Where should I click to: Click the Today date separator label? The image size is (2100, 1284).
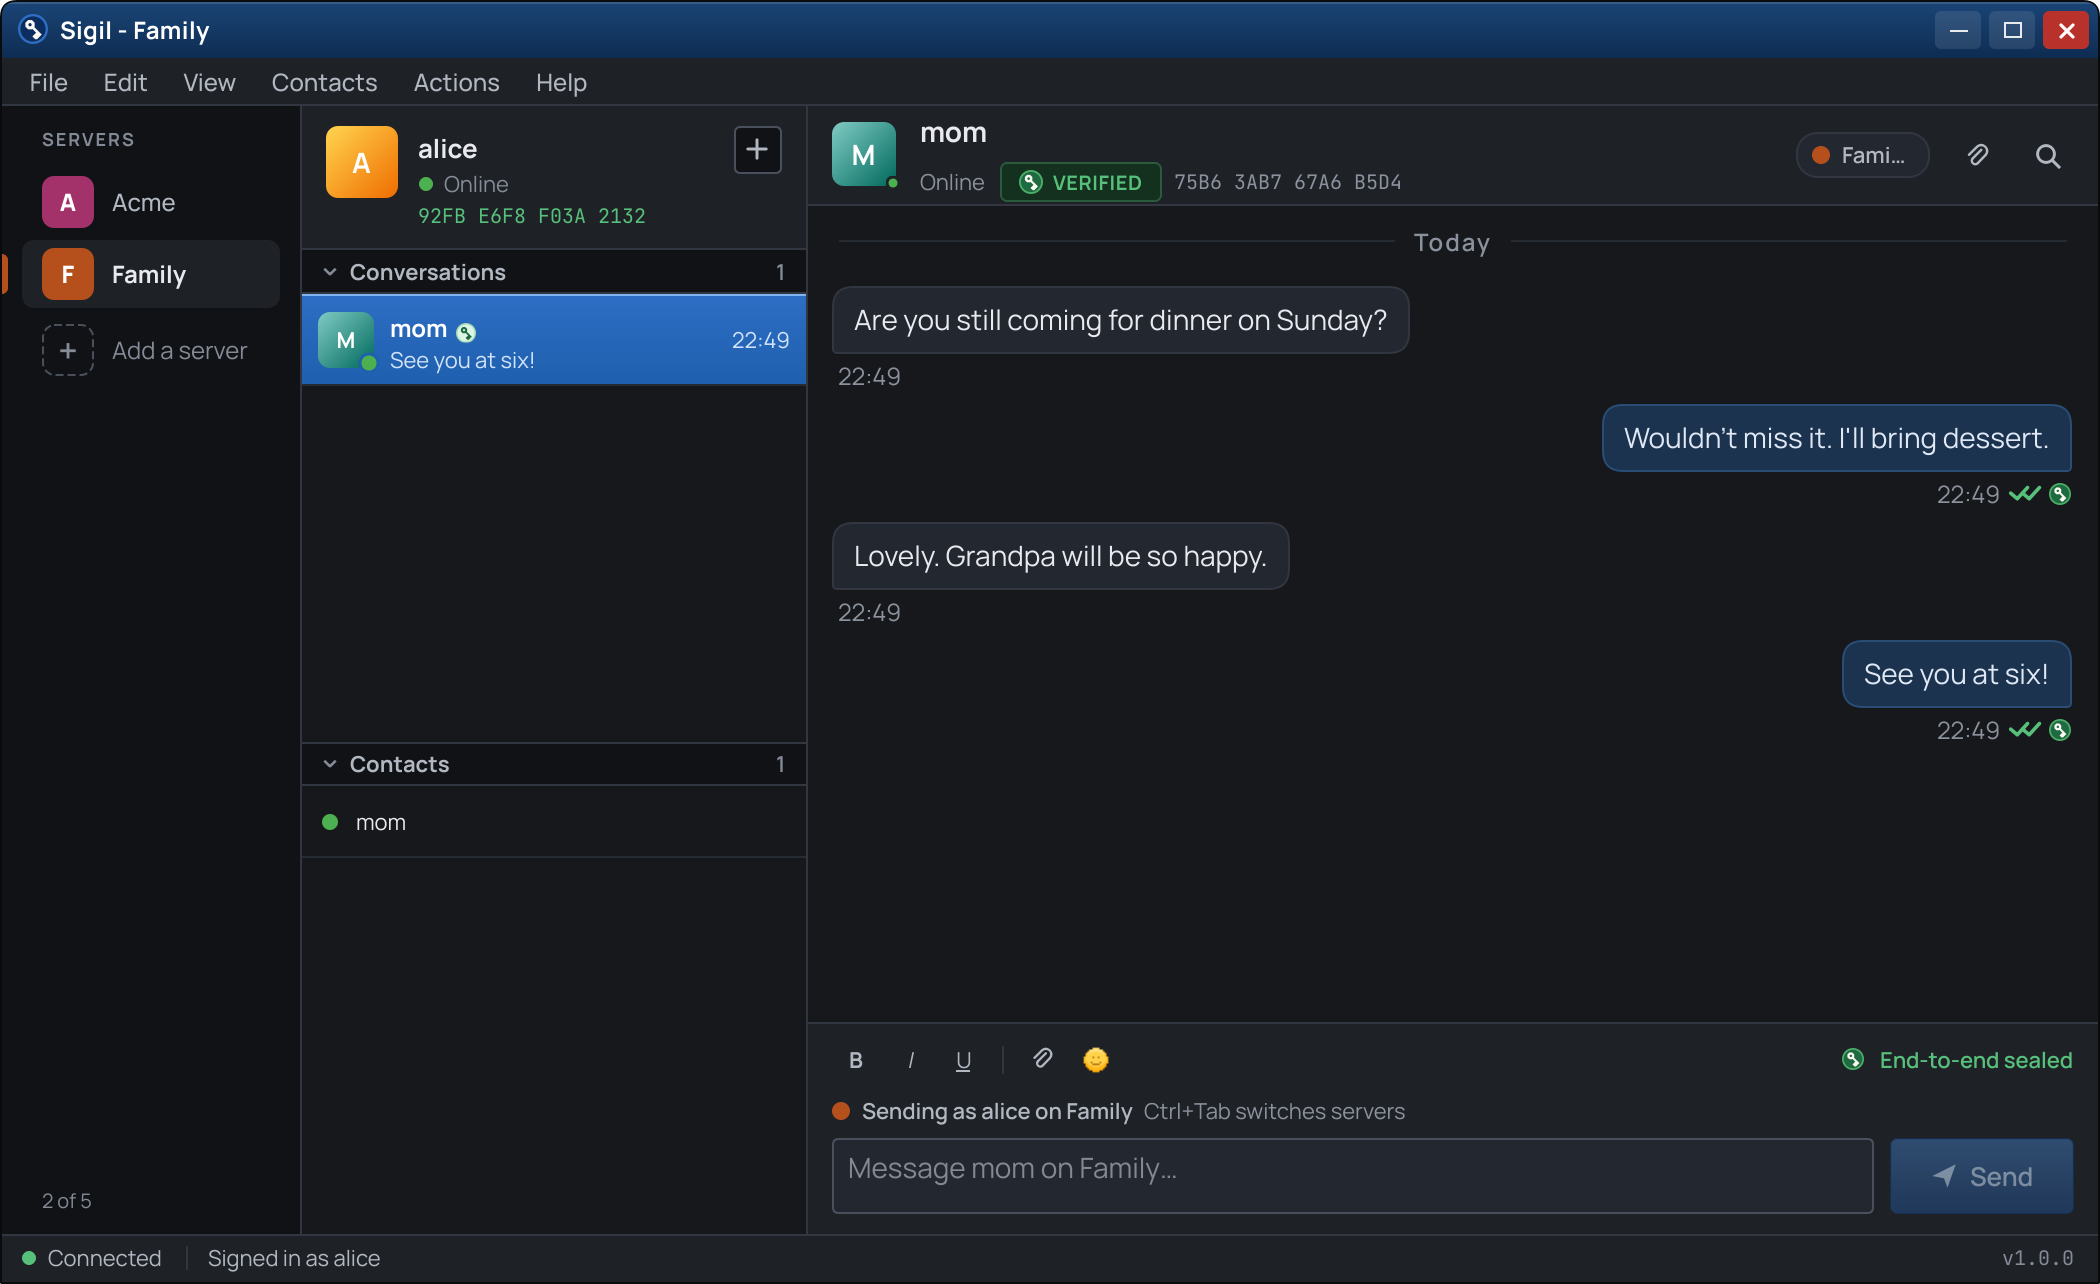(1452, 242)
